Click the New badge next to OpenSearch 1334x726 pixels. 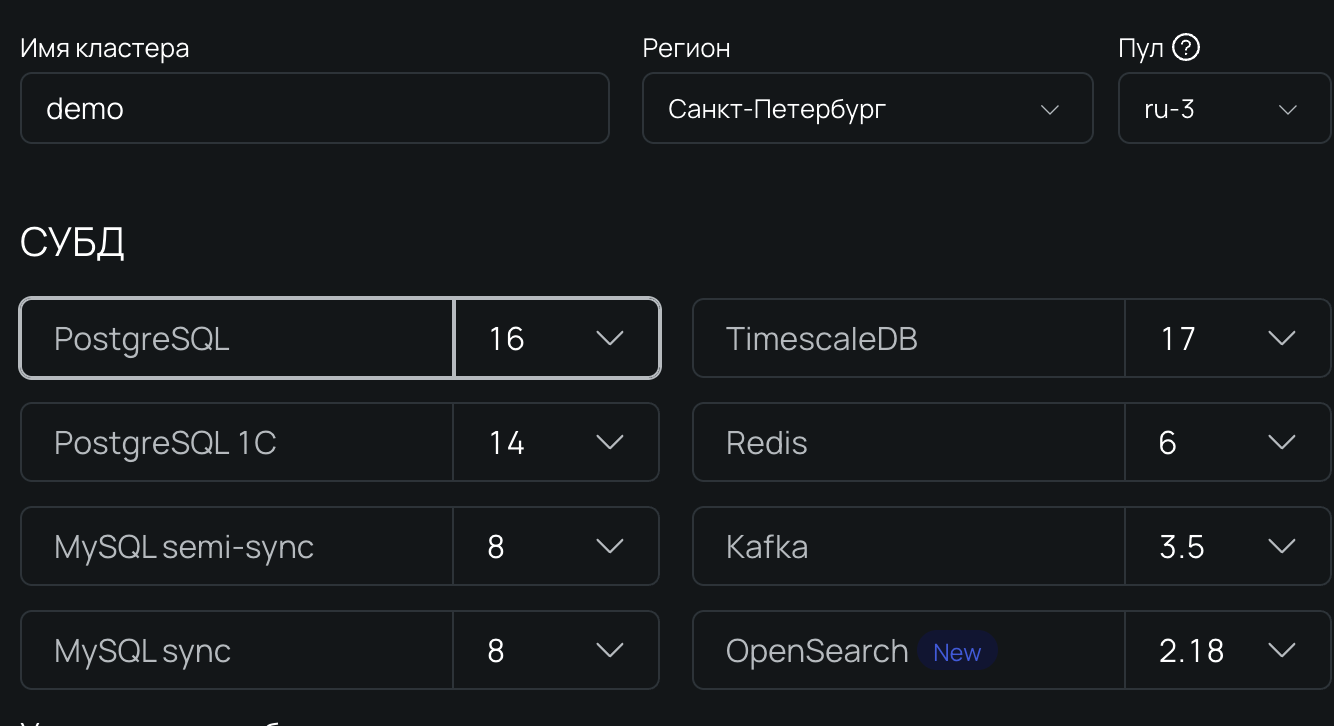957,652
